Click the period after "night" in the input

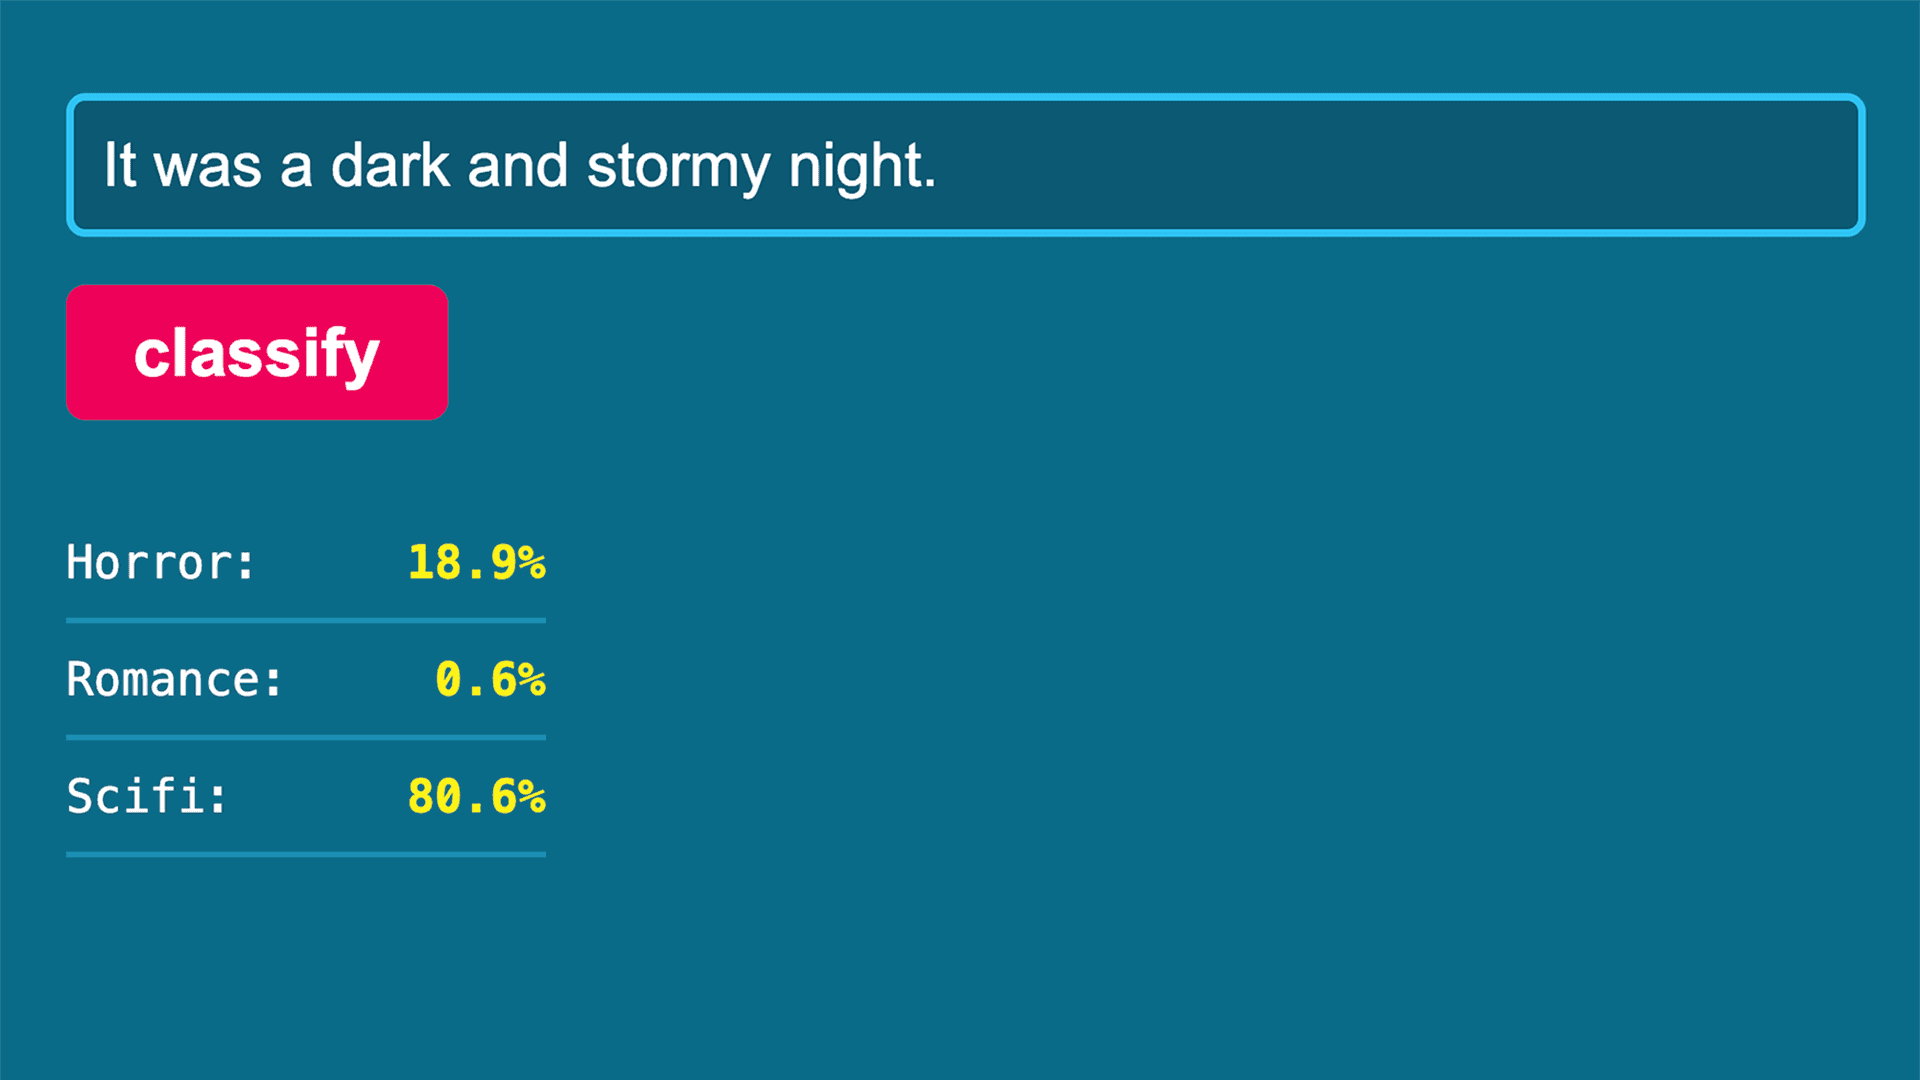click(930, 184)
